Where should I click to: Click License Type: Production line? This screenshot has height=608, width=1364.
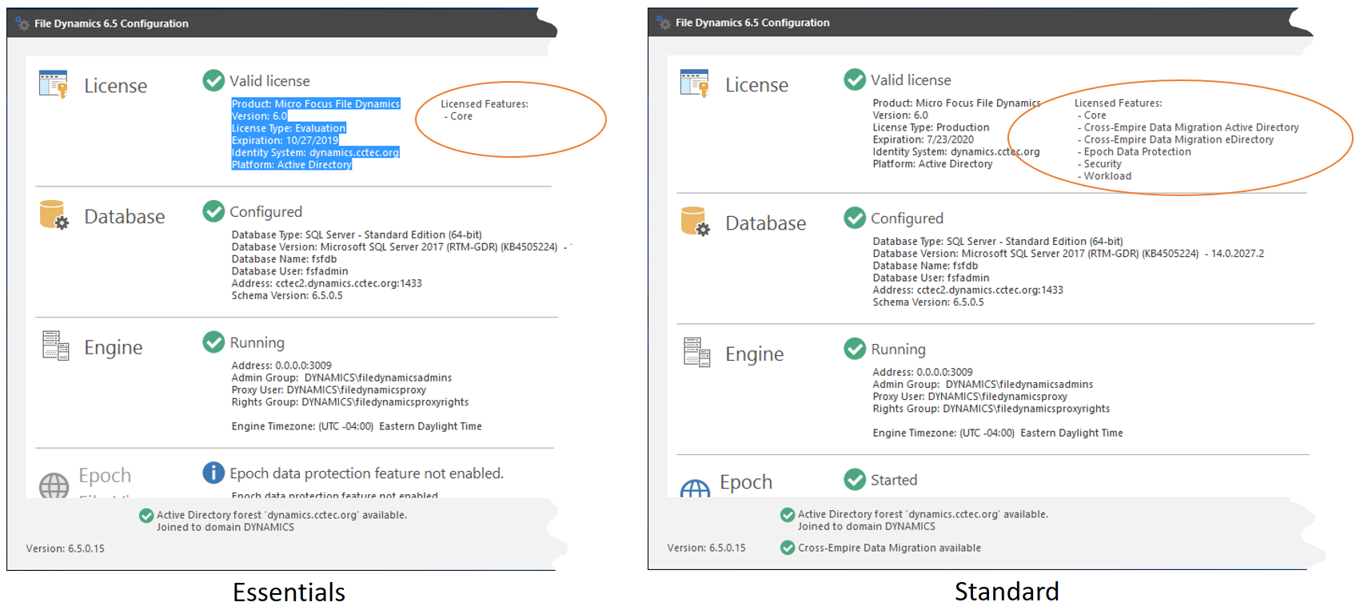[x=931, y=127]
